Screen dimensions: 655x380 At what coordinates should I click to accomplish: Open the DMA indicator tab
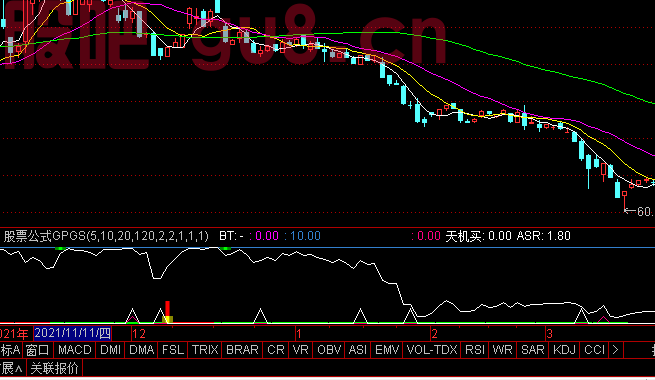(142, 350)
